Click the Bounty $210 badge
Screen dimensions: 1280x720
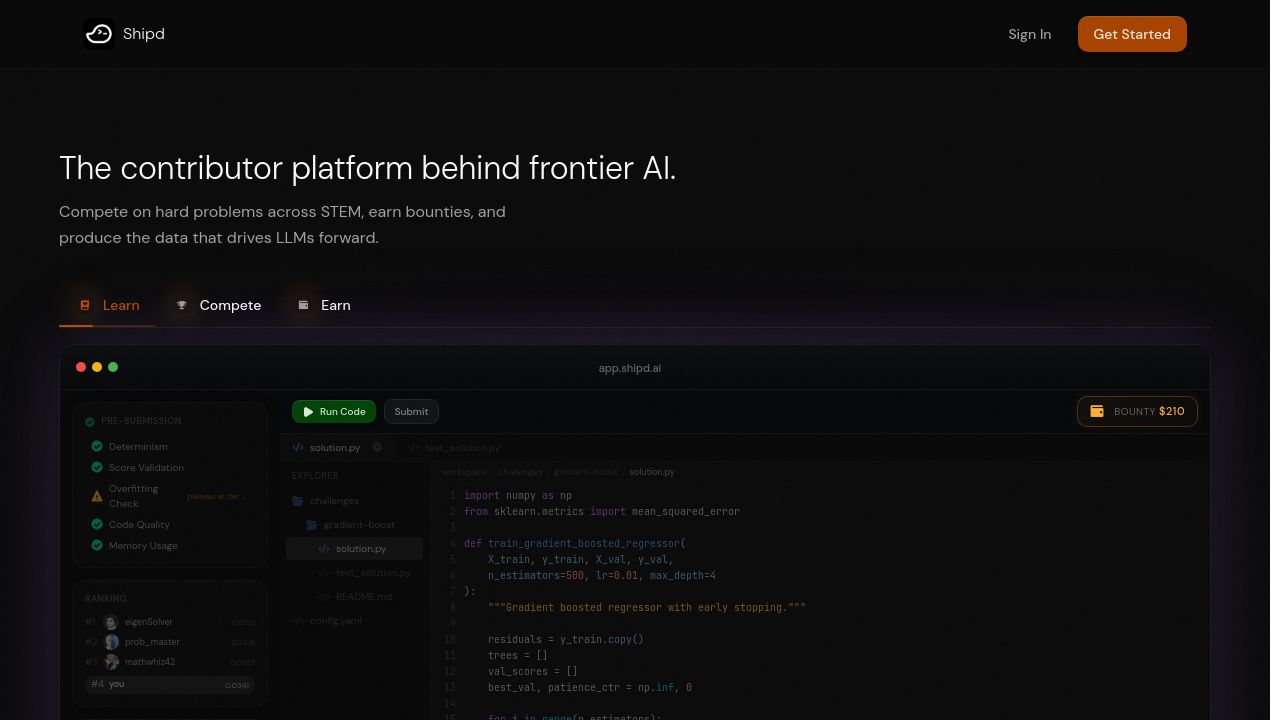(1137, 411)
